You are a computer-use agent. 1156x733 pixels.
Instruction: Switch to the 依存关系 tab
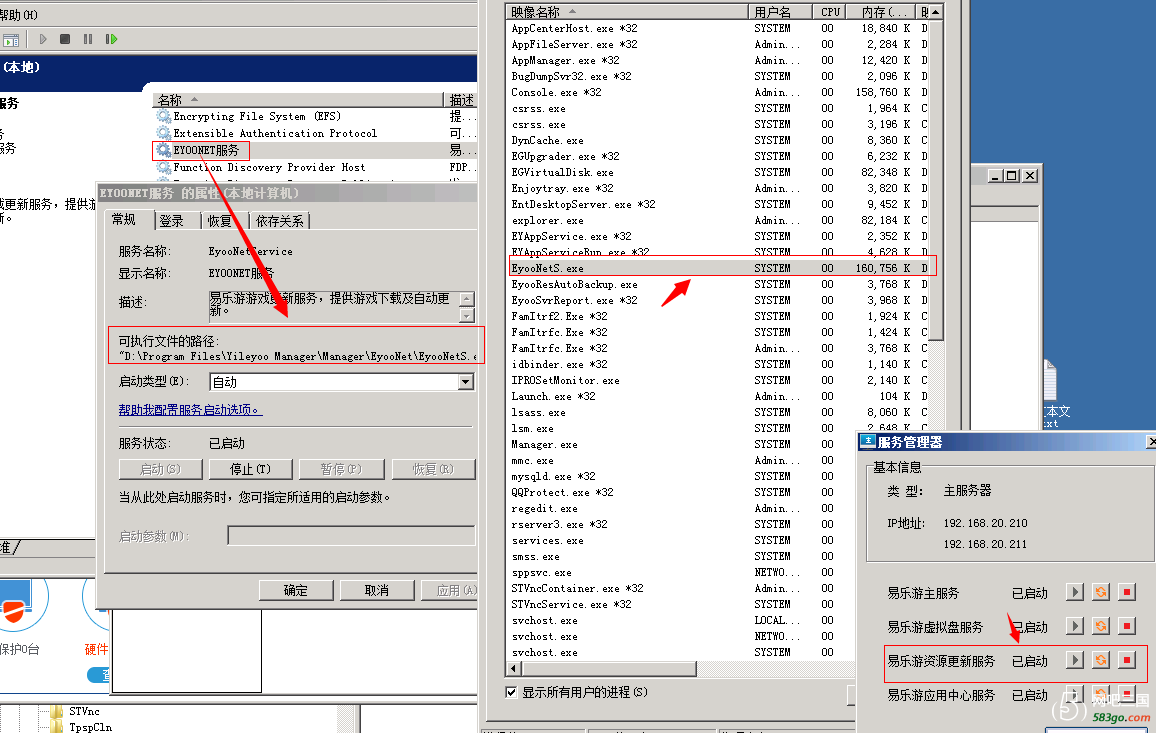279,221
